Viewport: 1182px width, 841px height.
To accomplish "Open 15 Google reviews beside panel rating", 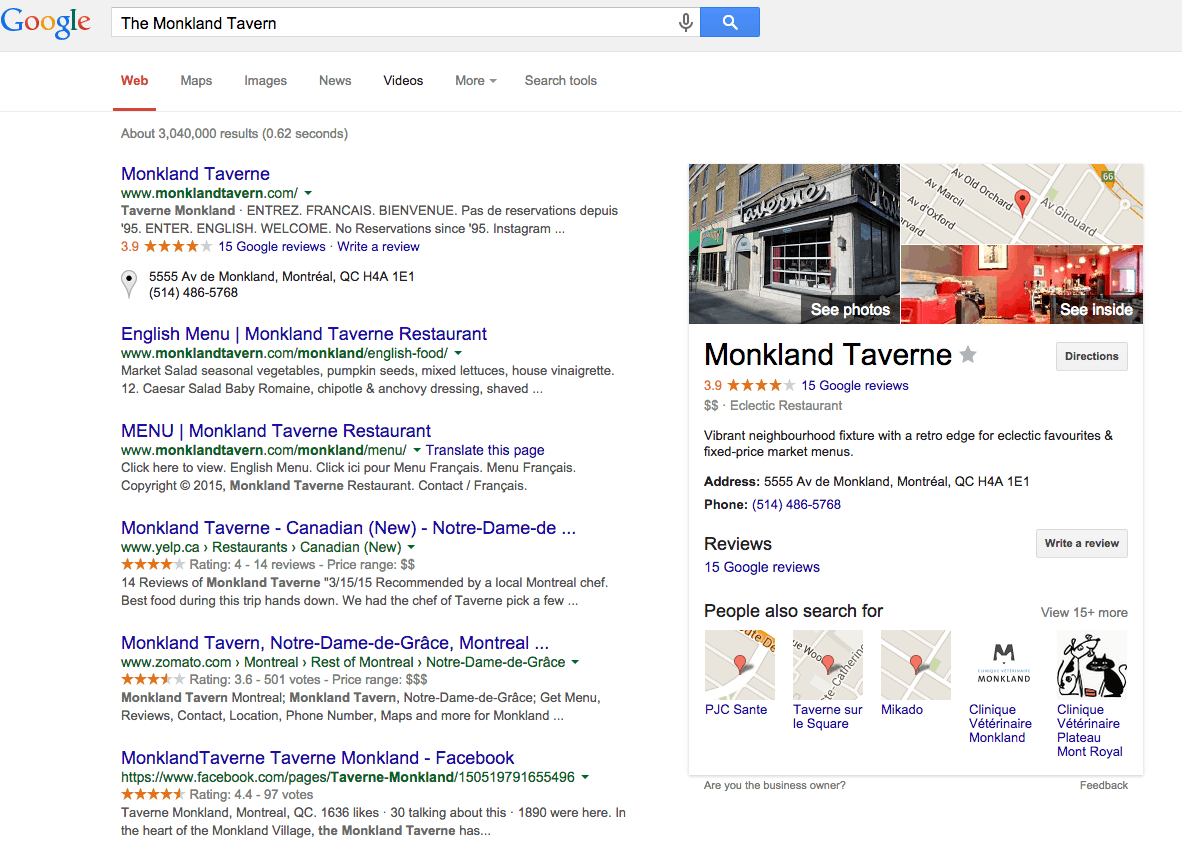I will [855, 386].
